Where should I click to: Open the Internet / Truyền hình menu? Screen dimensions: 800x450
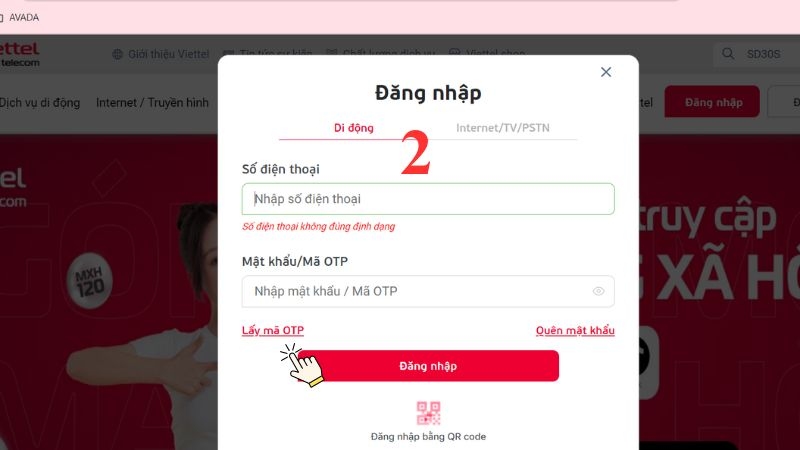[152, 103]
